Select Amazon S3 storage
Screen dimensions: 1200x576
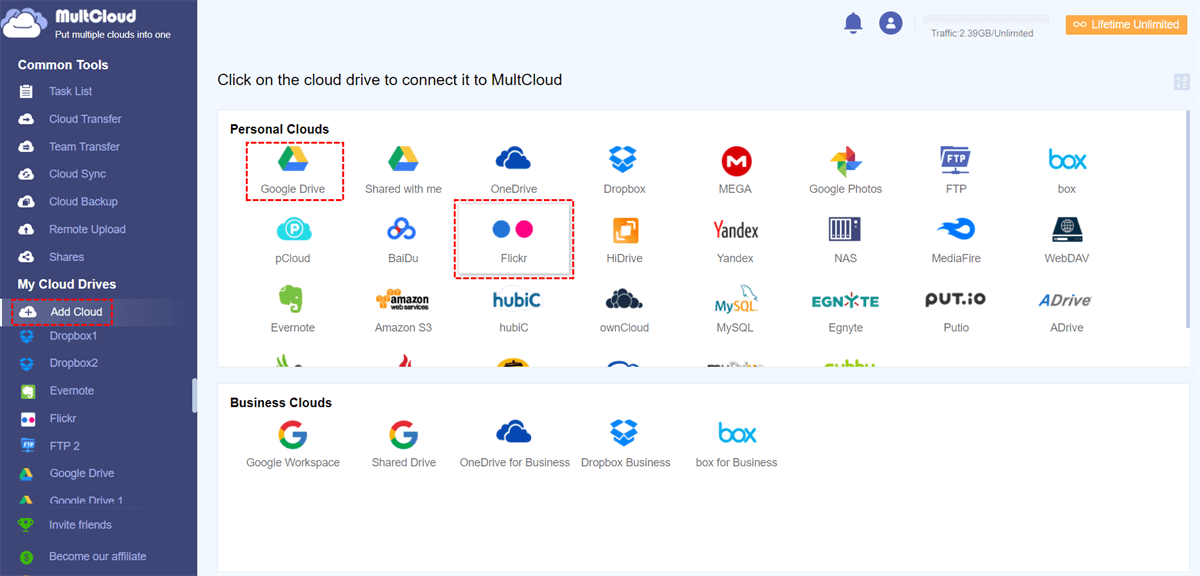pos(403,309)
